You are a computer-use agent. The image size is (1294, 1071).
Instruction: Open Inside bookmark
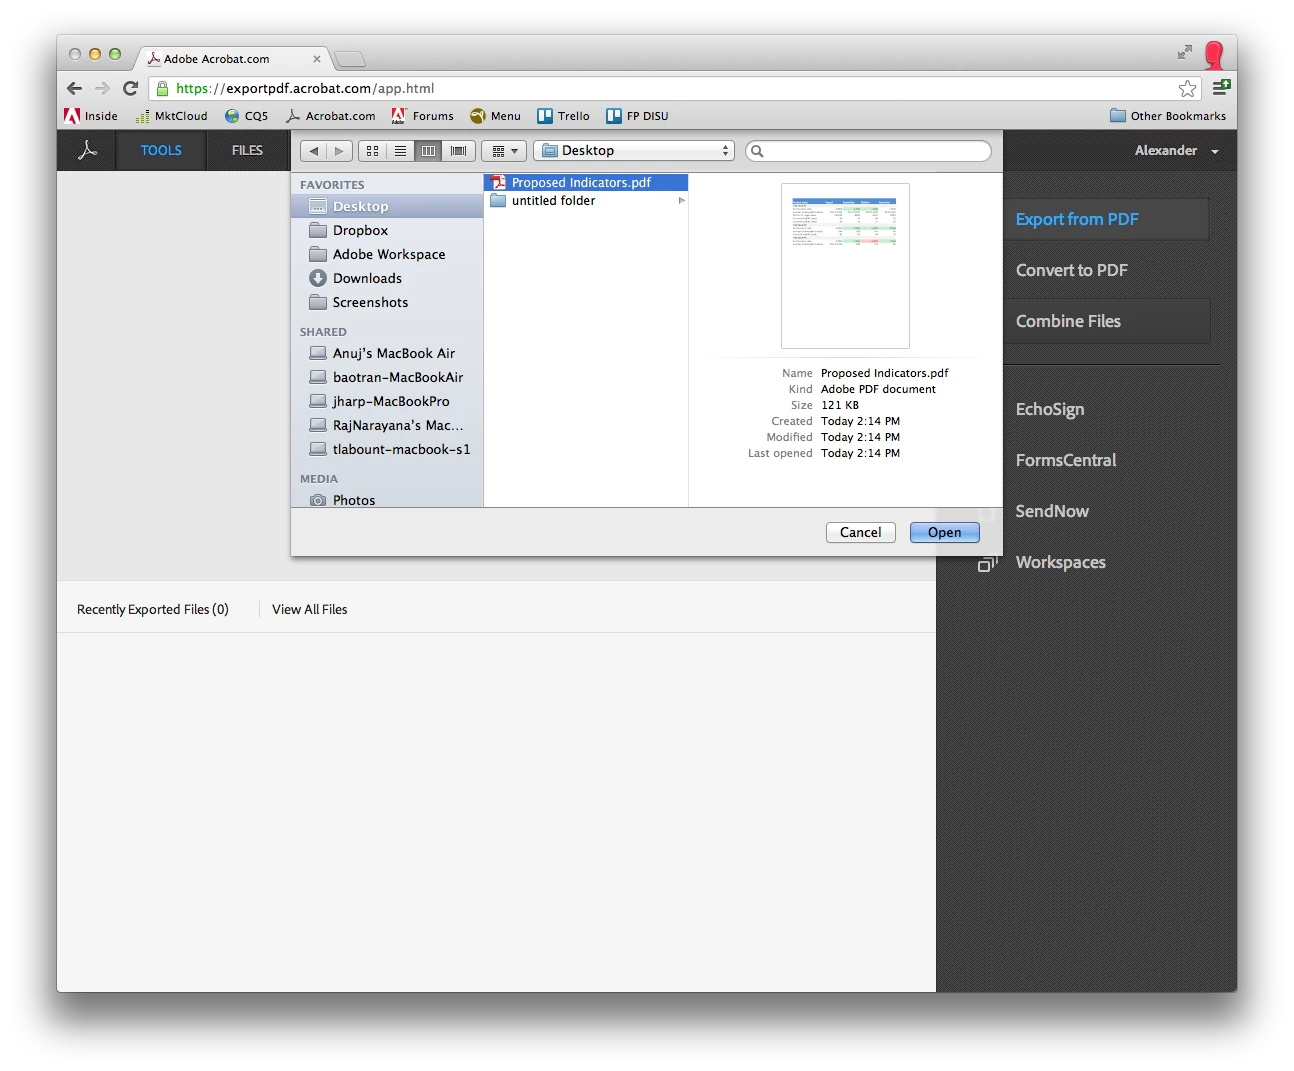tap(91, 116)
